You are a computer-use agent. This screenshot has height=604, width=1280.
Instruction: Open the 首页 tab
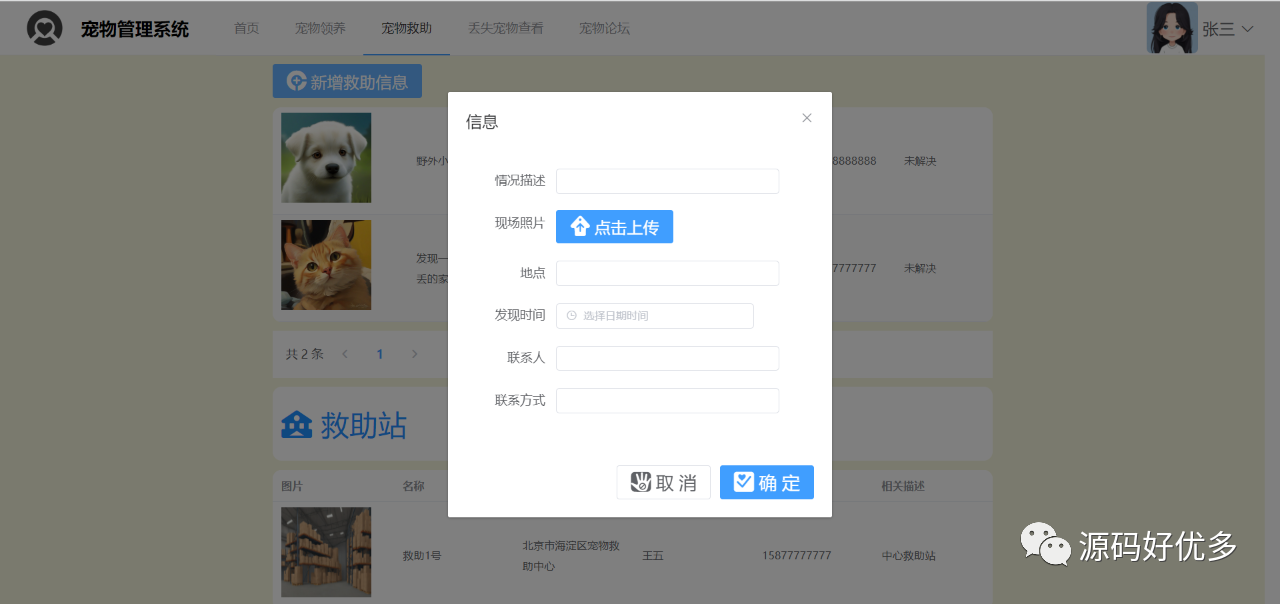click(x=247, y=28)
